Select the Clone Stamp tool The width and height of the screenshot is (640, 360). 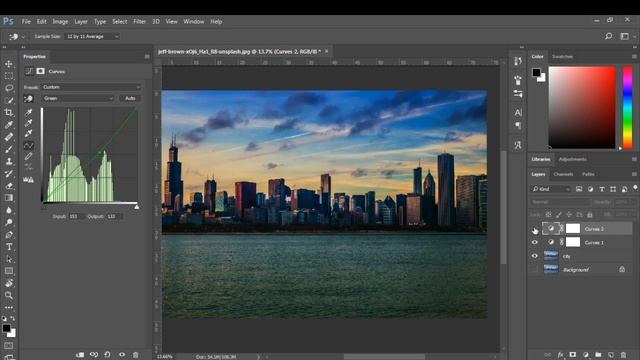pos(9,162)
